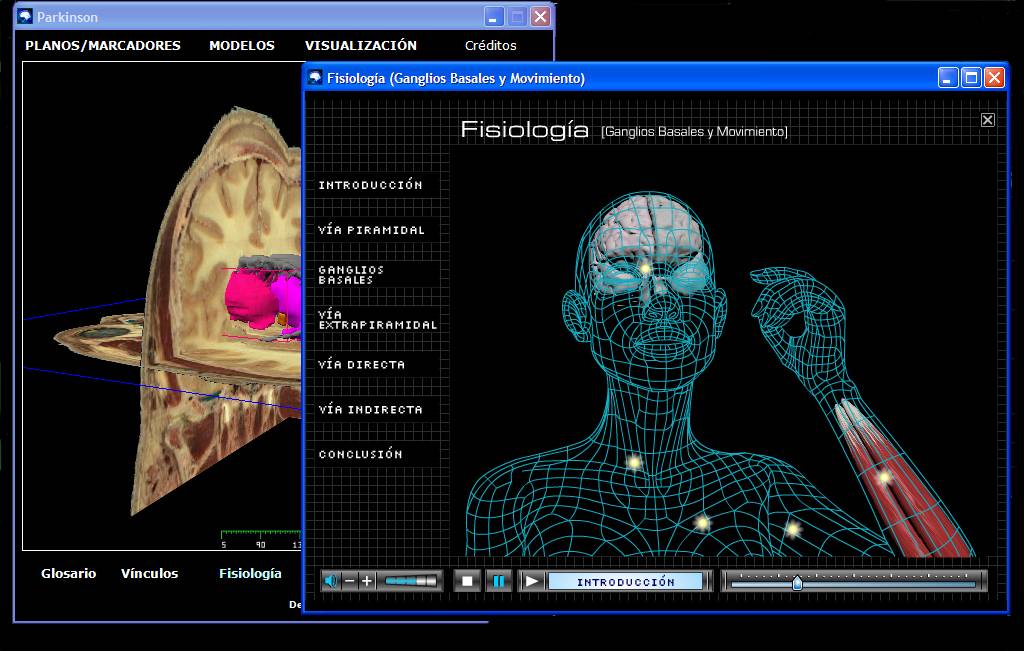Open Créditos in Parkinson window
Image resolution: width=1024 pixels, height=651 pixels.
point(490,46)
